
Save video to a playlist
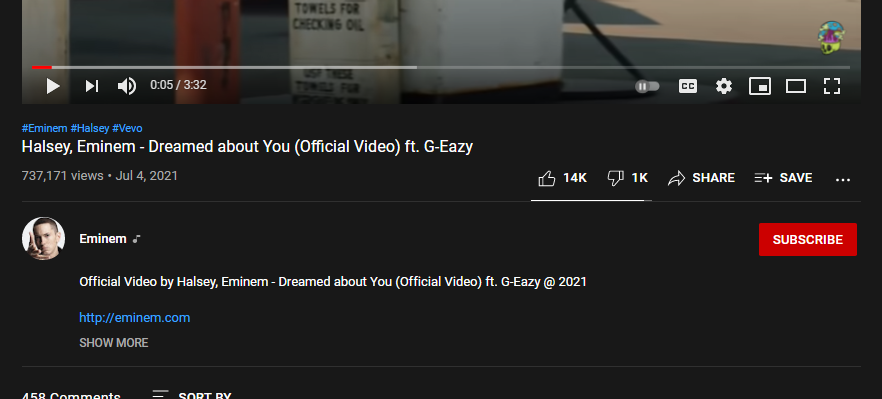click(x=783, y=178)
